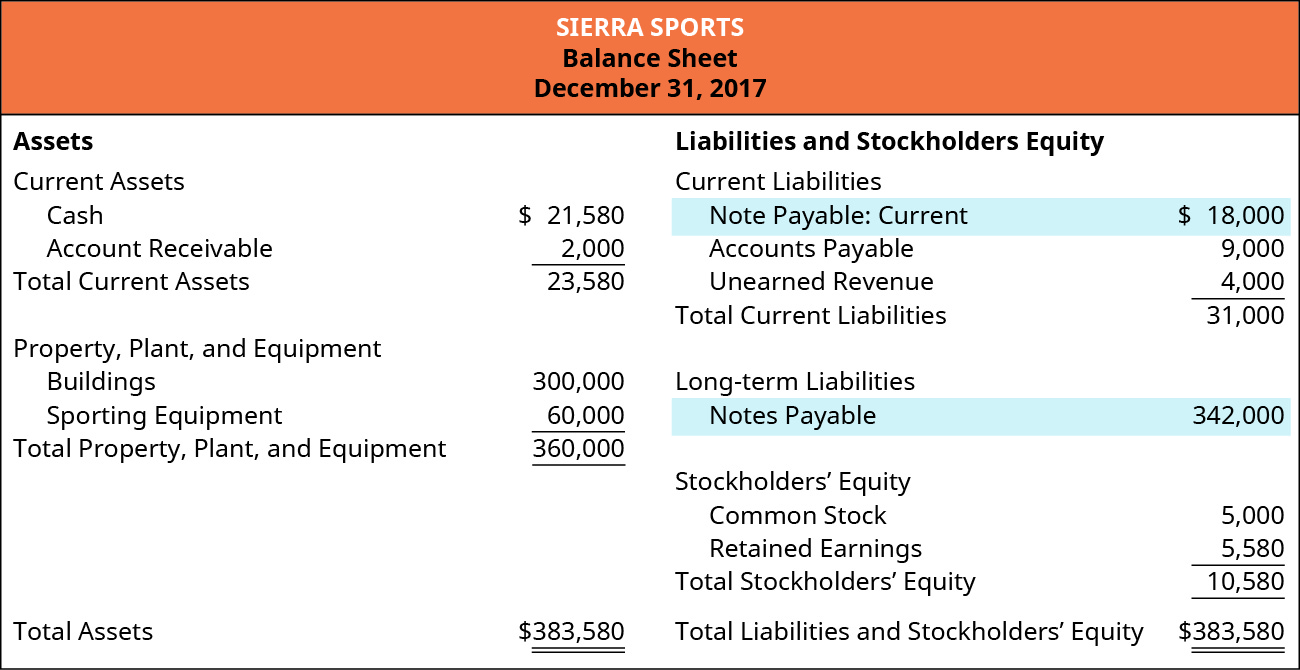The height and width of the screenshot is (670, 1300).
Task: Select the Total Assets amount $383,580
Action: [x=572, y=631]
